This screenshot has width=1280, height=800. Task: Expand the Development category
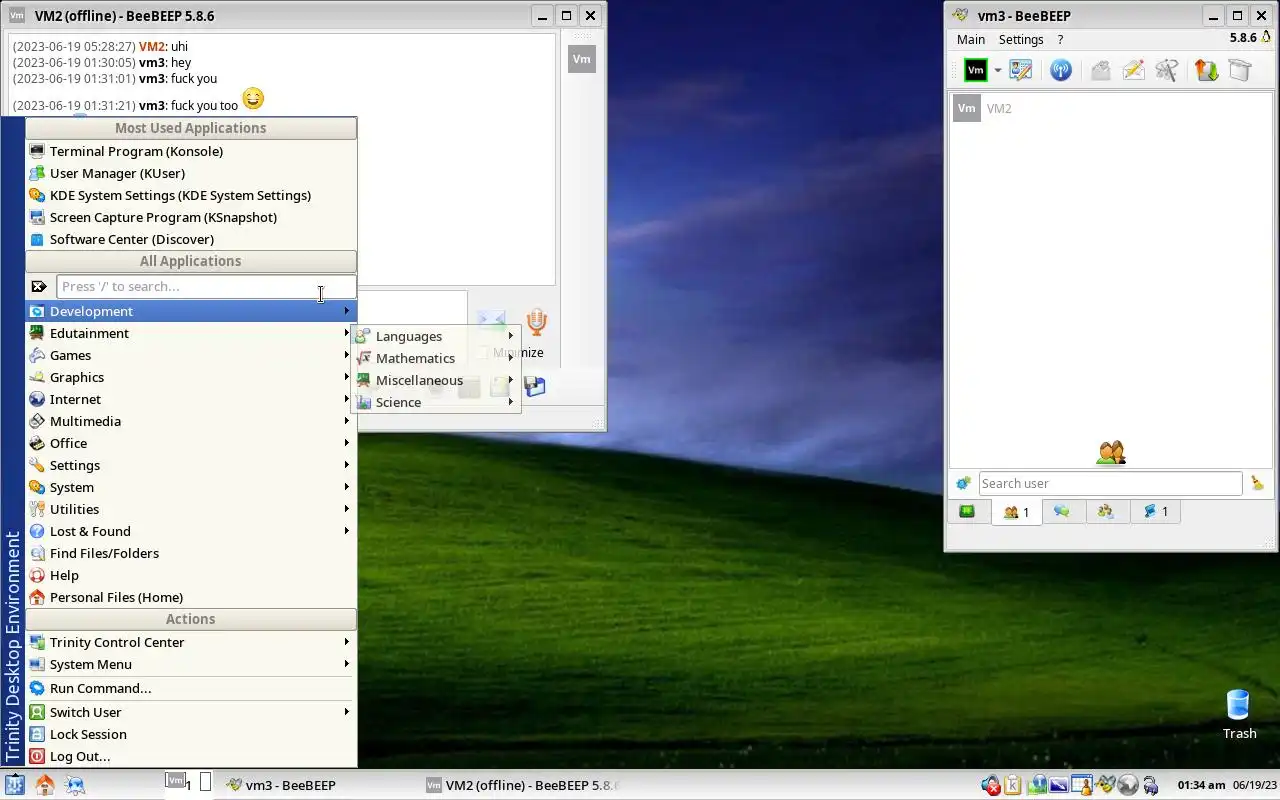[191, 311]
